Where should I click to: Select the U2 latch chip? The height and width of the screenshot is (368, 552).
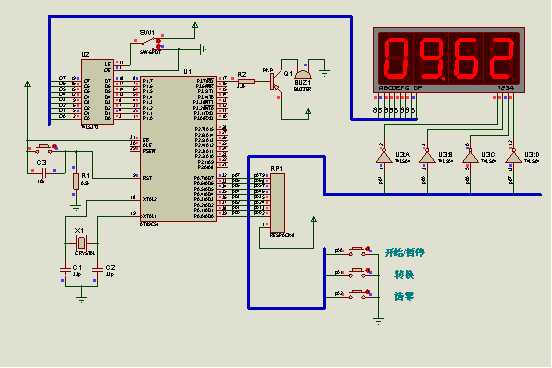(x=97, y=92)
